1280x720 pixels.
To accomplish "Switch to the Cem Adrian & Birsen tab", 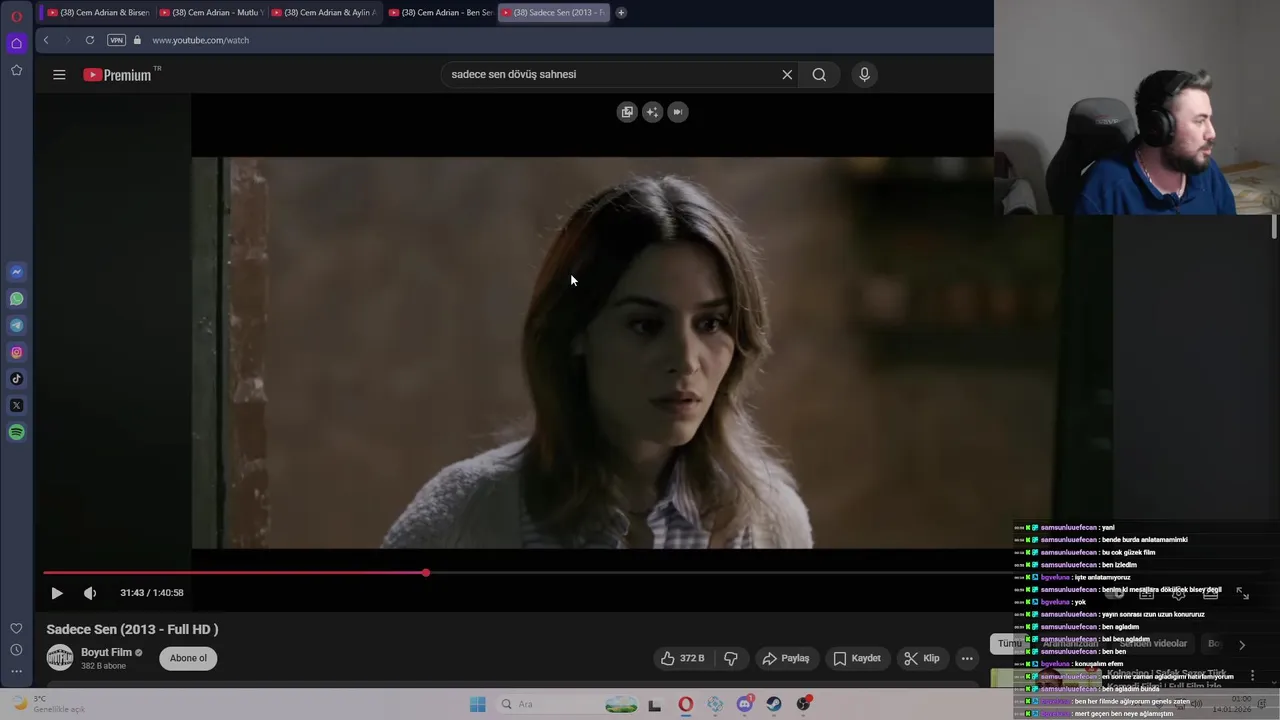I will click(x=98, y=13).
